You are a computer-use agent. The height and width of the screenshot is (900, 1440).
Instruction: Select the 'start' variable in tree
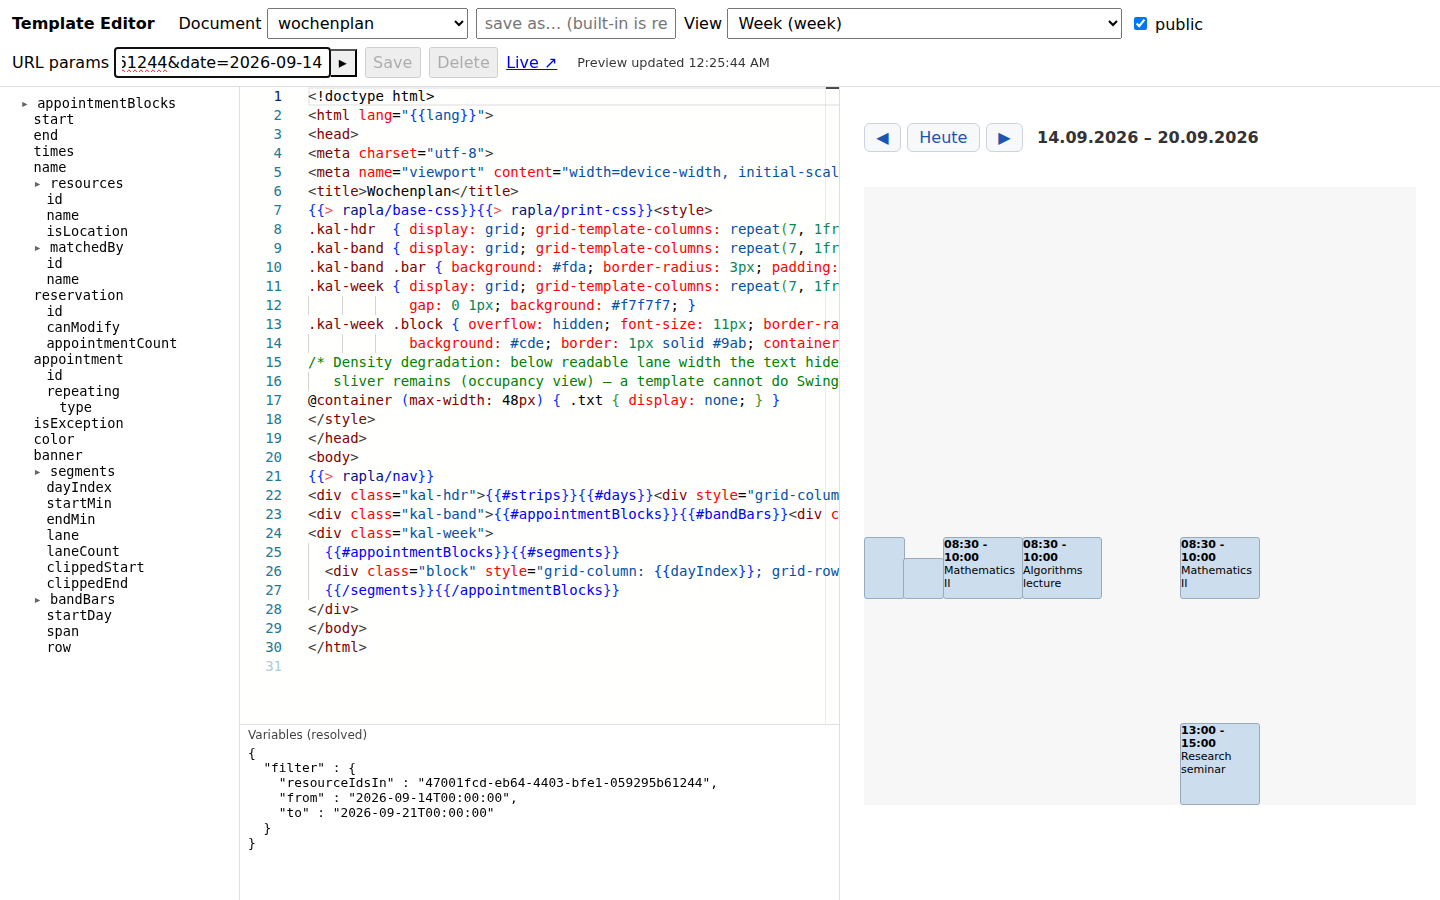54,120
